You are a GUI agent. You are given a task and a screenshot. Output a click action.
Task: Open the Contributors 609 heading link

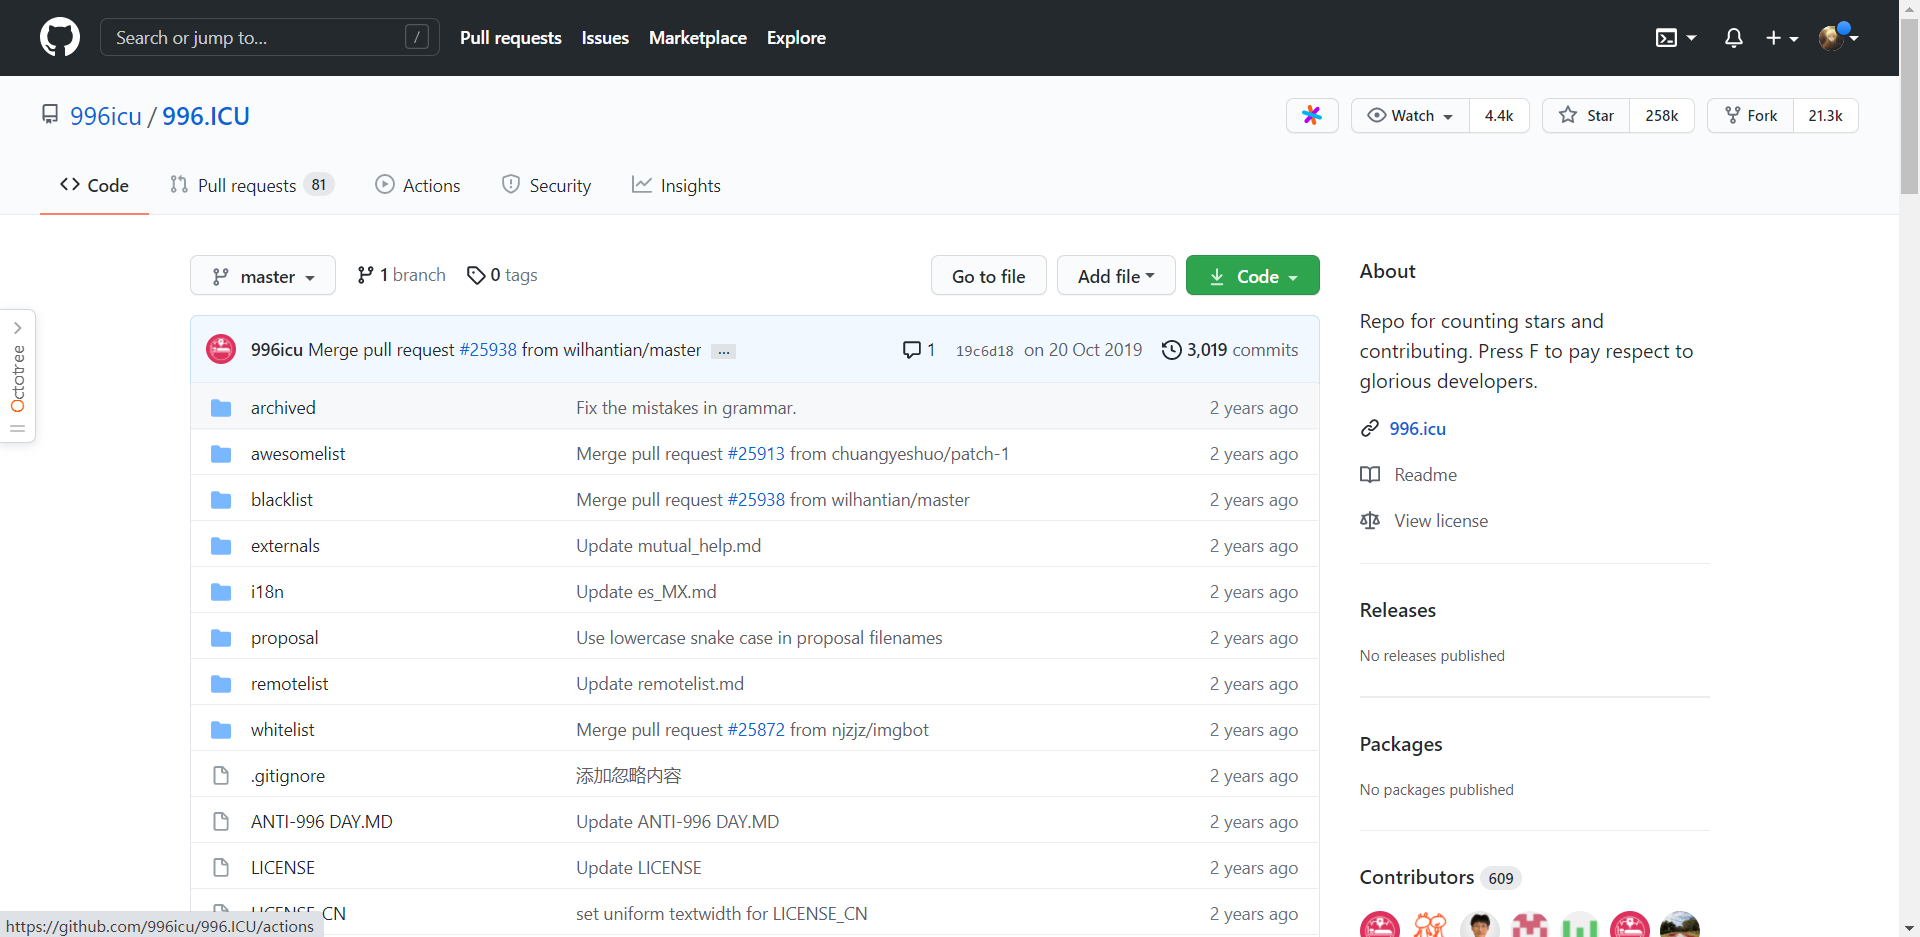click(1440, 878)
